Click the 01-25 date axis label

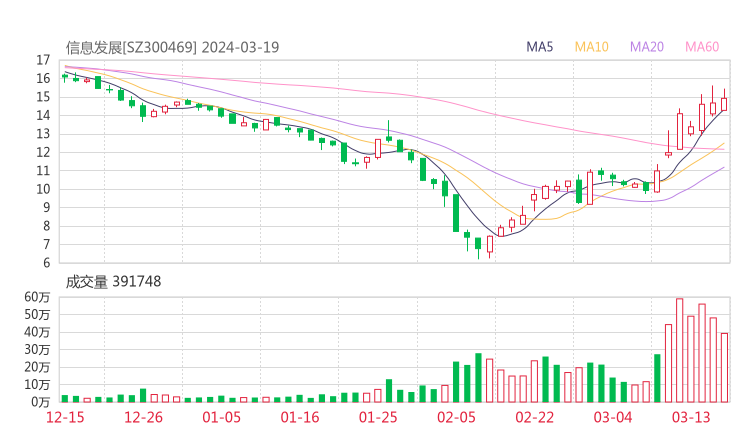tap(378, 417)
